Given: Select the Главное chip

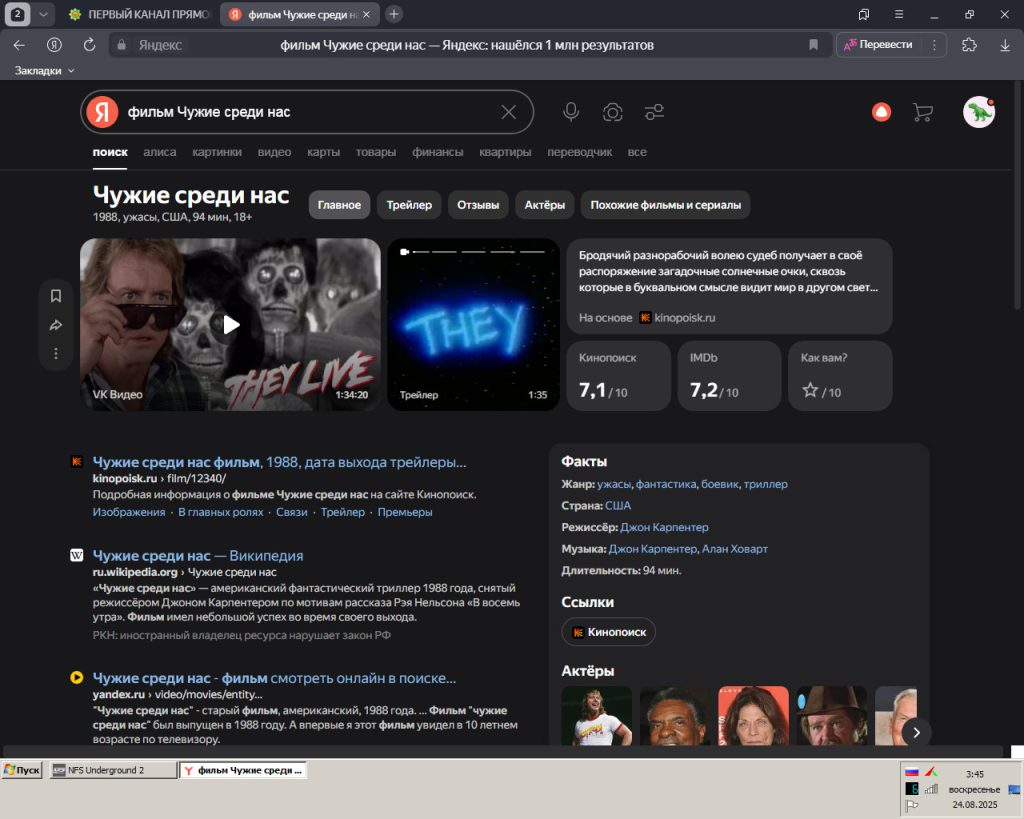Looking at the screenshot, I should tap(339, 205).
